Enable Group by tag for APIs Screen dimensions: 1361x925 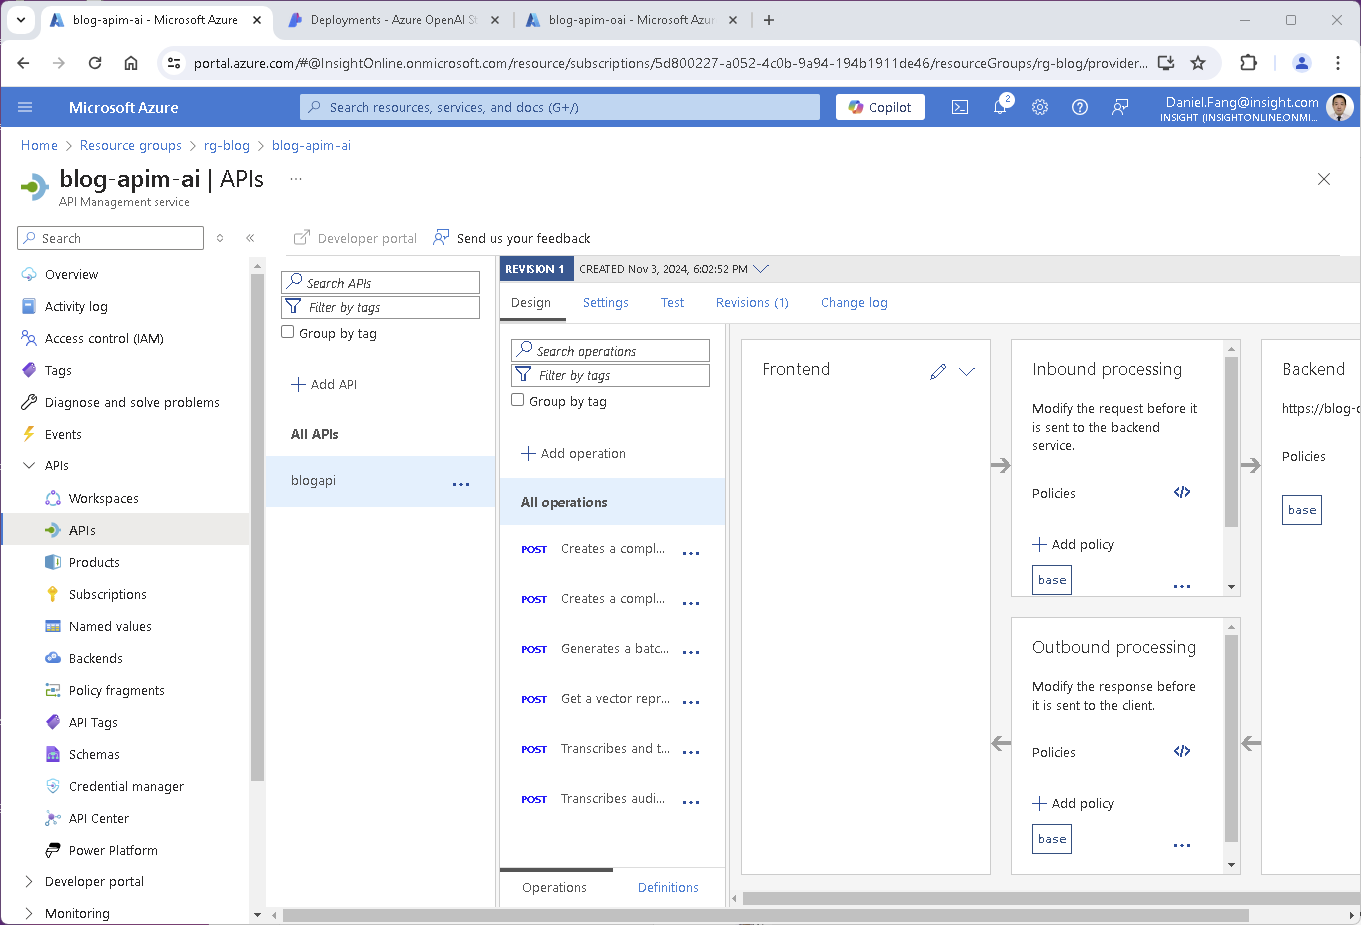click(288, 332)
